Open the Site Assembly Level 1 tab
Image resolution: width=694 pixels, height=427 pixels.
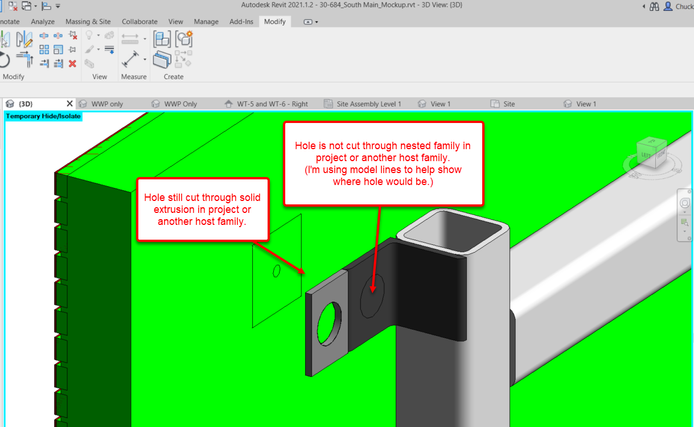click(368, 104)
